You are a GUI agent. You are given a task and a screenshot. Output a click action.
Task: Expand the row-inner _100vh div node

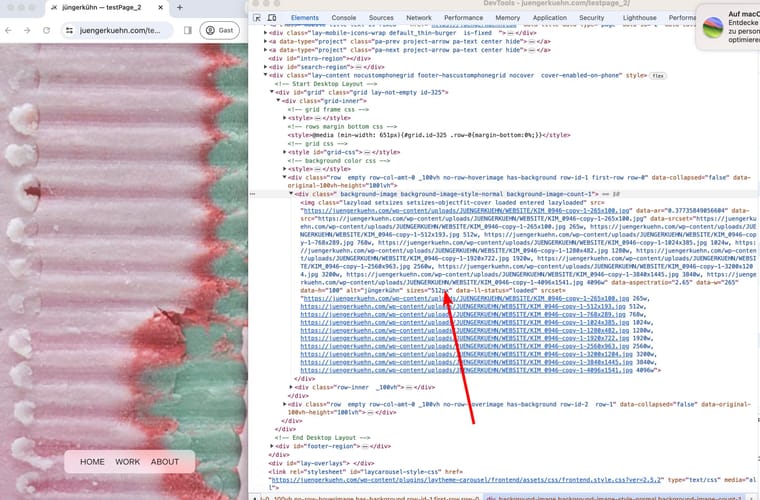coord(291,386)
